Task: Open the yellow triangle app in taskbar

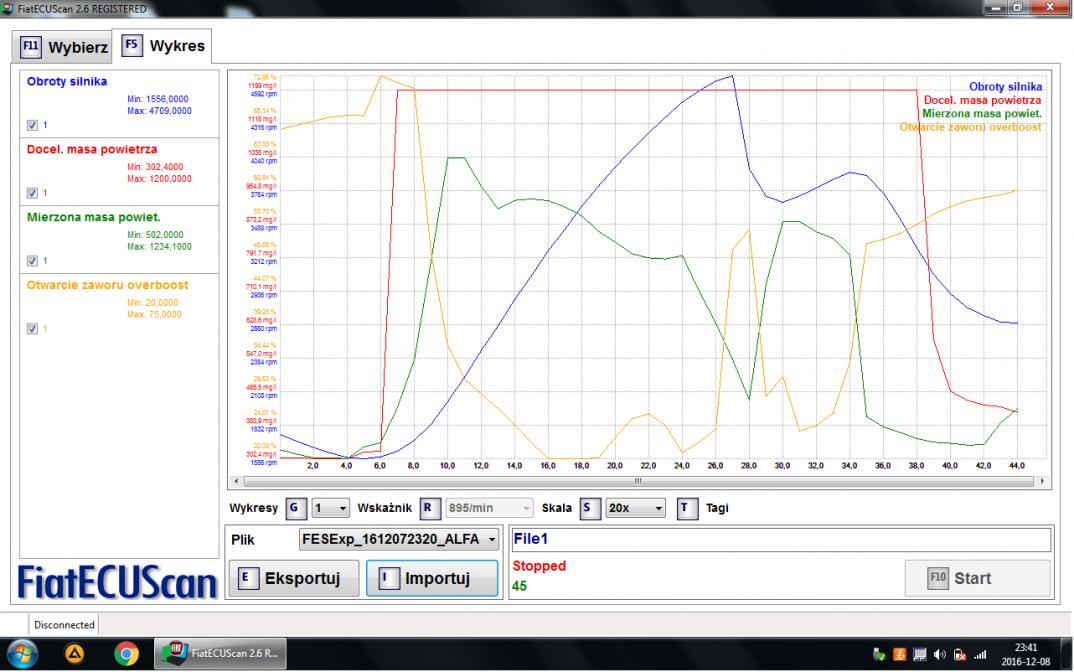Action: [x=77, y=655]
